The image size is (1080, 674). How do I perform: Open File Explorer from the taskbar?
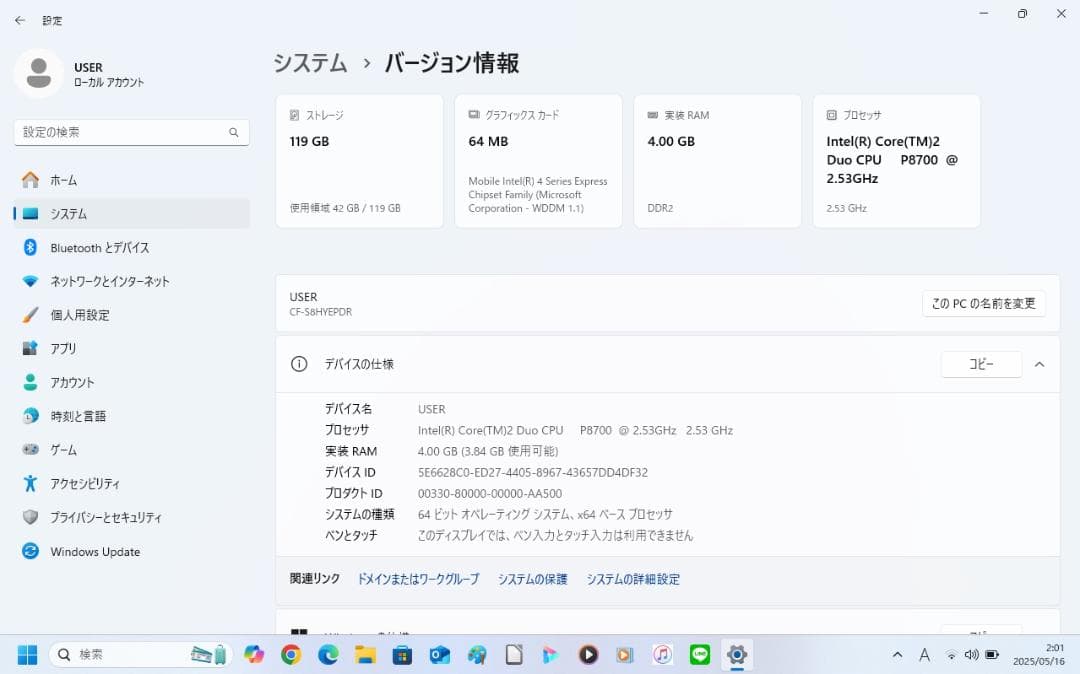click(x=364, y=655)
